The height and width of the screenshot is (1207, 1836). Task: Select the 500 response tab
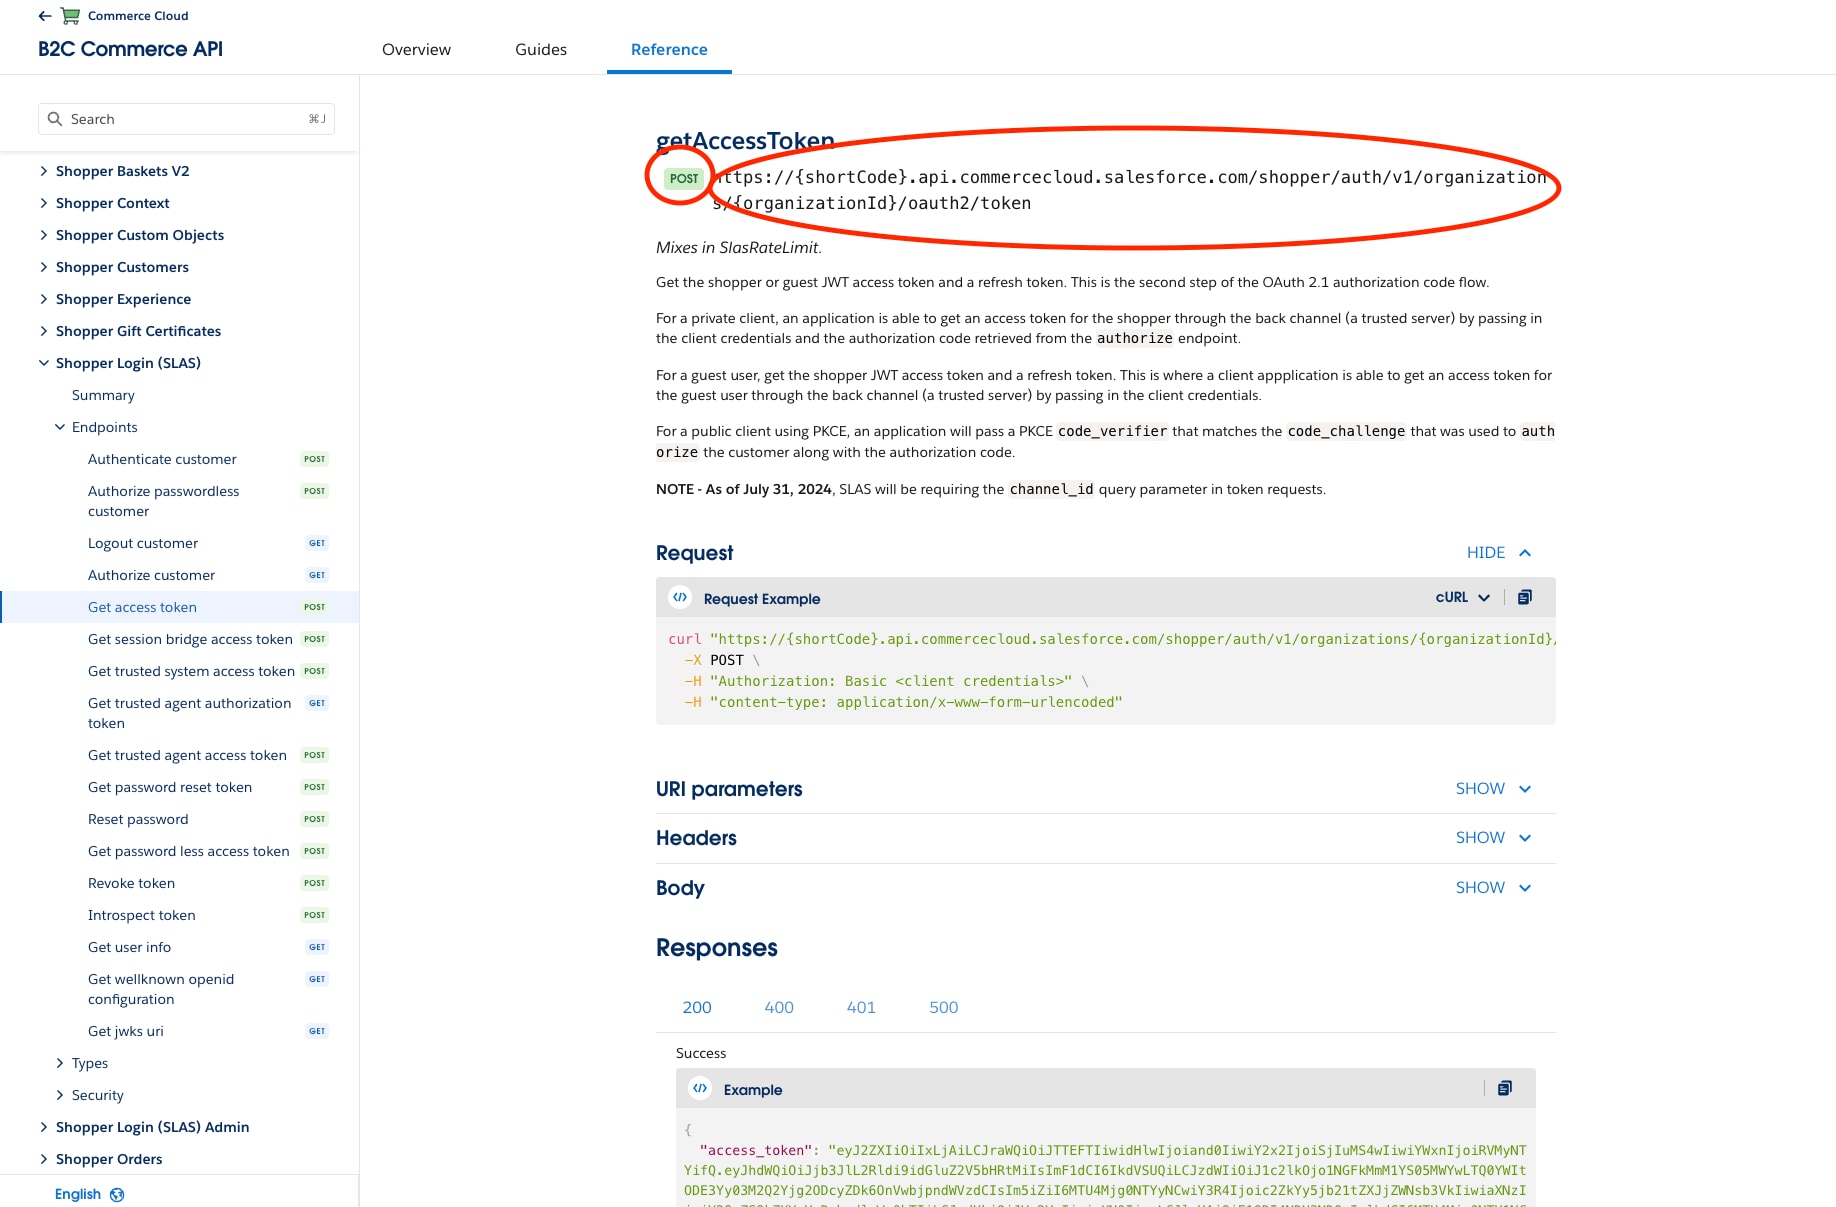point(943,1007)
